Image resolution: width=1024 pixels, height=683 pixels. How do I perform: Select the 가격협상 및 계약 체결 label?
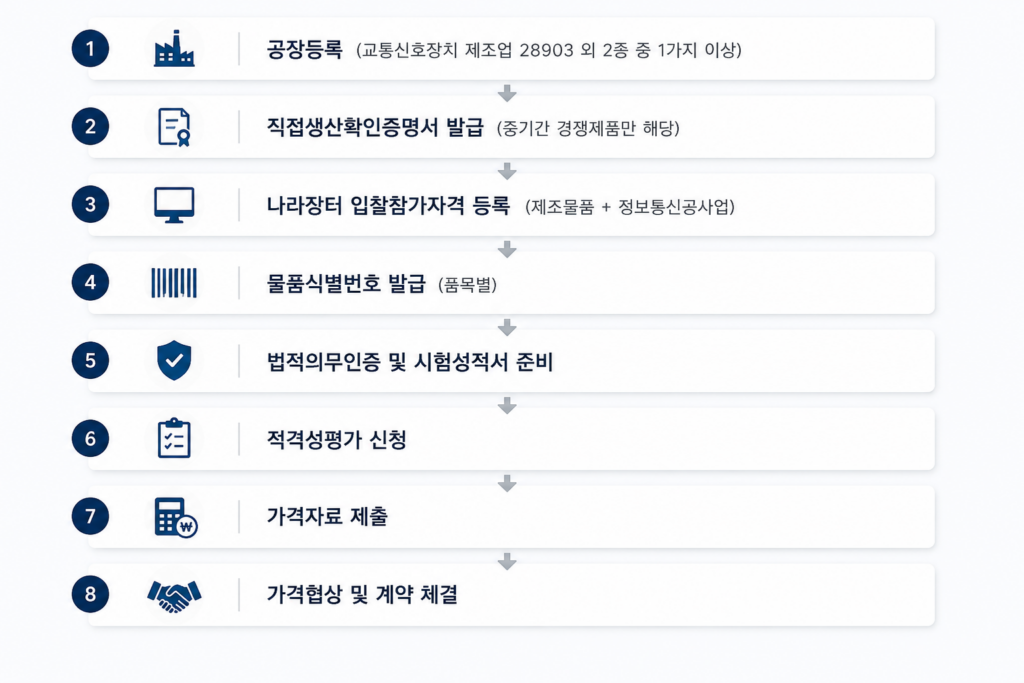[x=362, y=595]
